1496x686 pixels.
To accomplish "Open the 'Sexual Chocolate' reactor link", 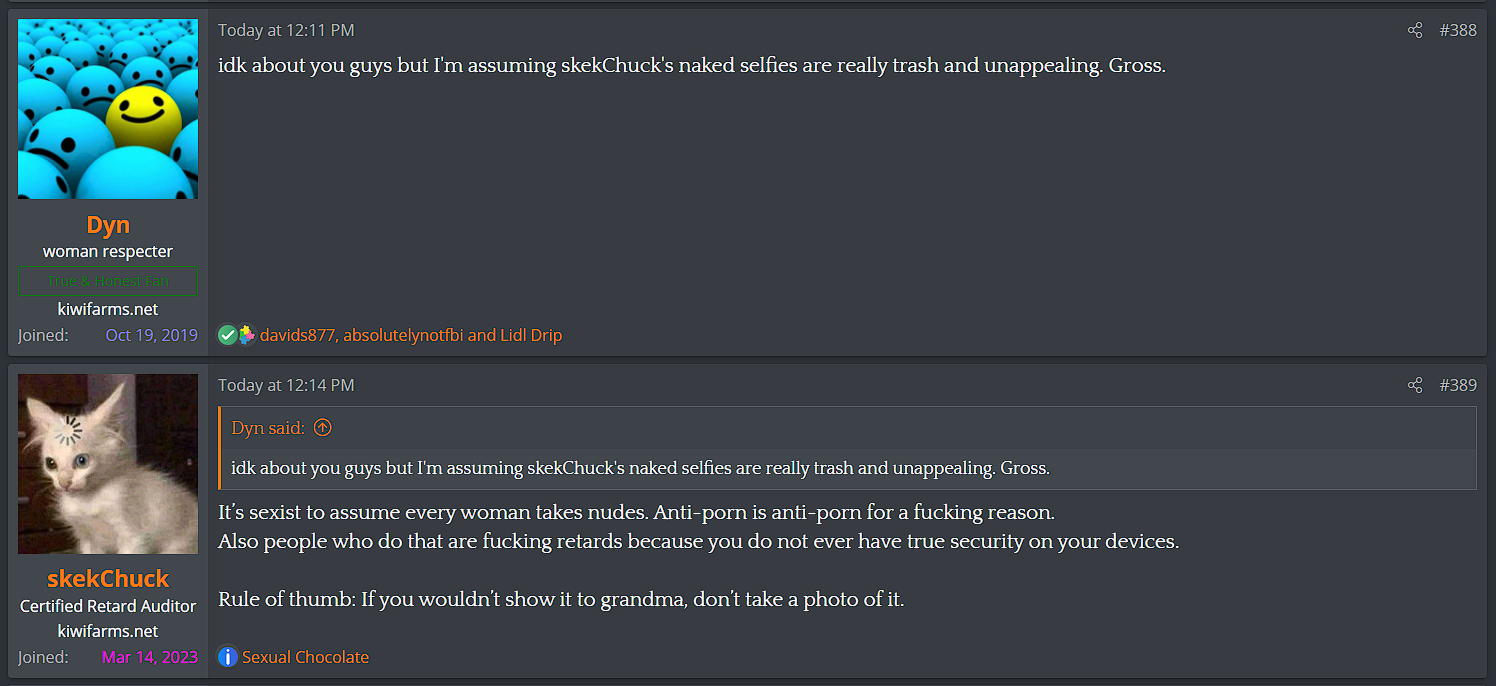I will [305, 657].
